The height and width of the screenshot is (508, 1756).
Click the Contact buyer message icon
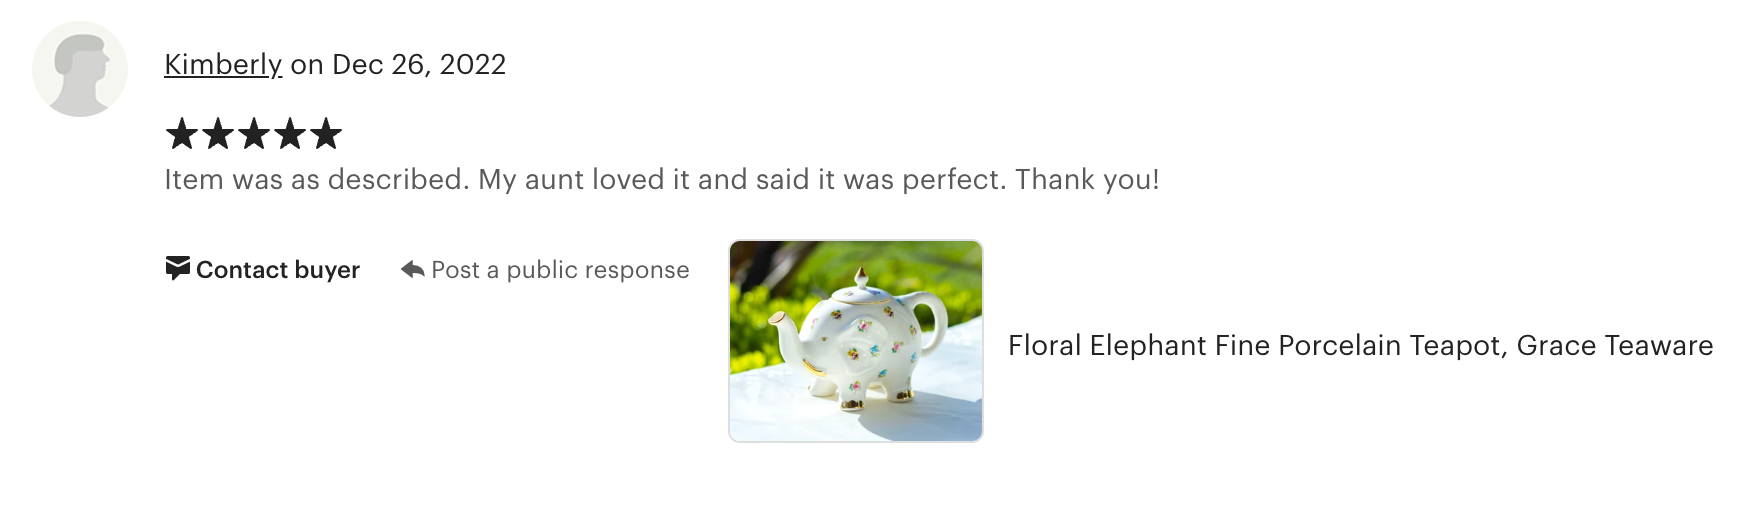tap(177, 269)
